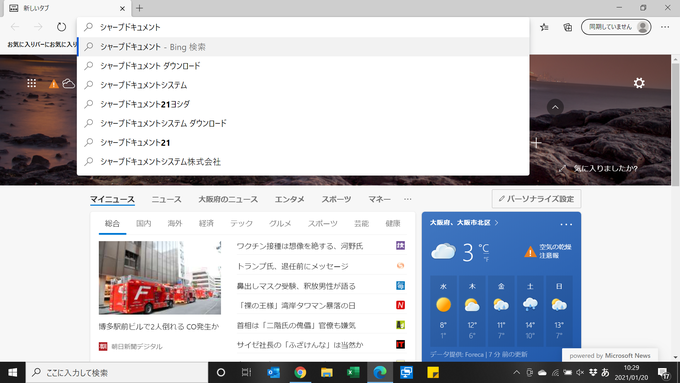680x383 pixels.
Task: Click the plus icon to add a quick link
Action: (x=536, y=143)
